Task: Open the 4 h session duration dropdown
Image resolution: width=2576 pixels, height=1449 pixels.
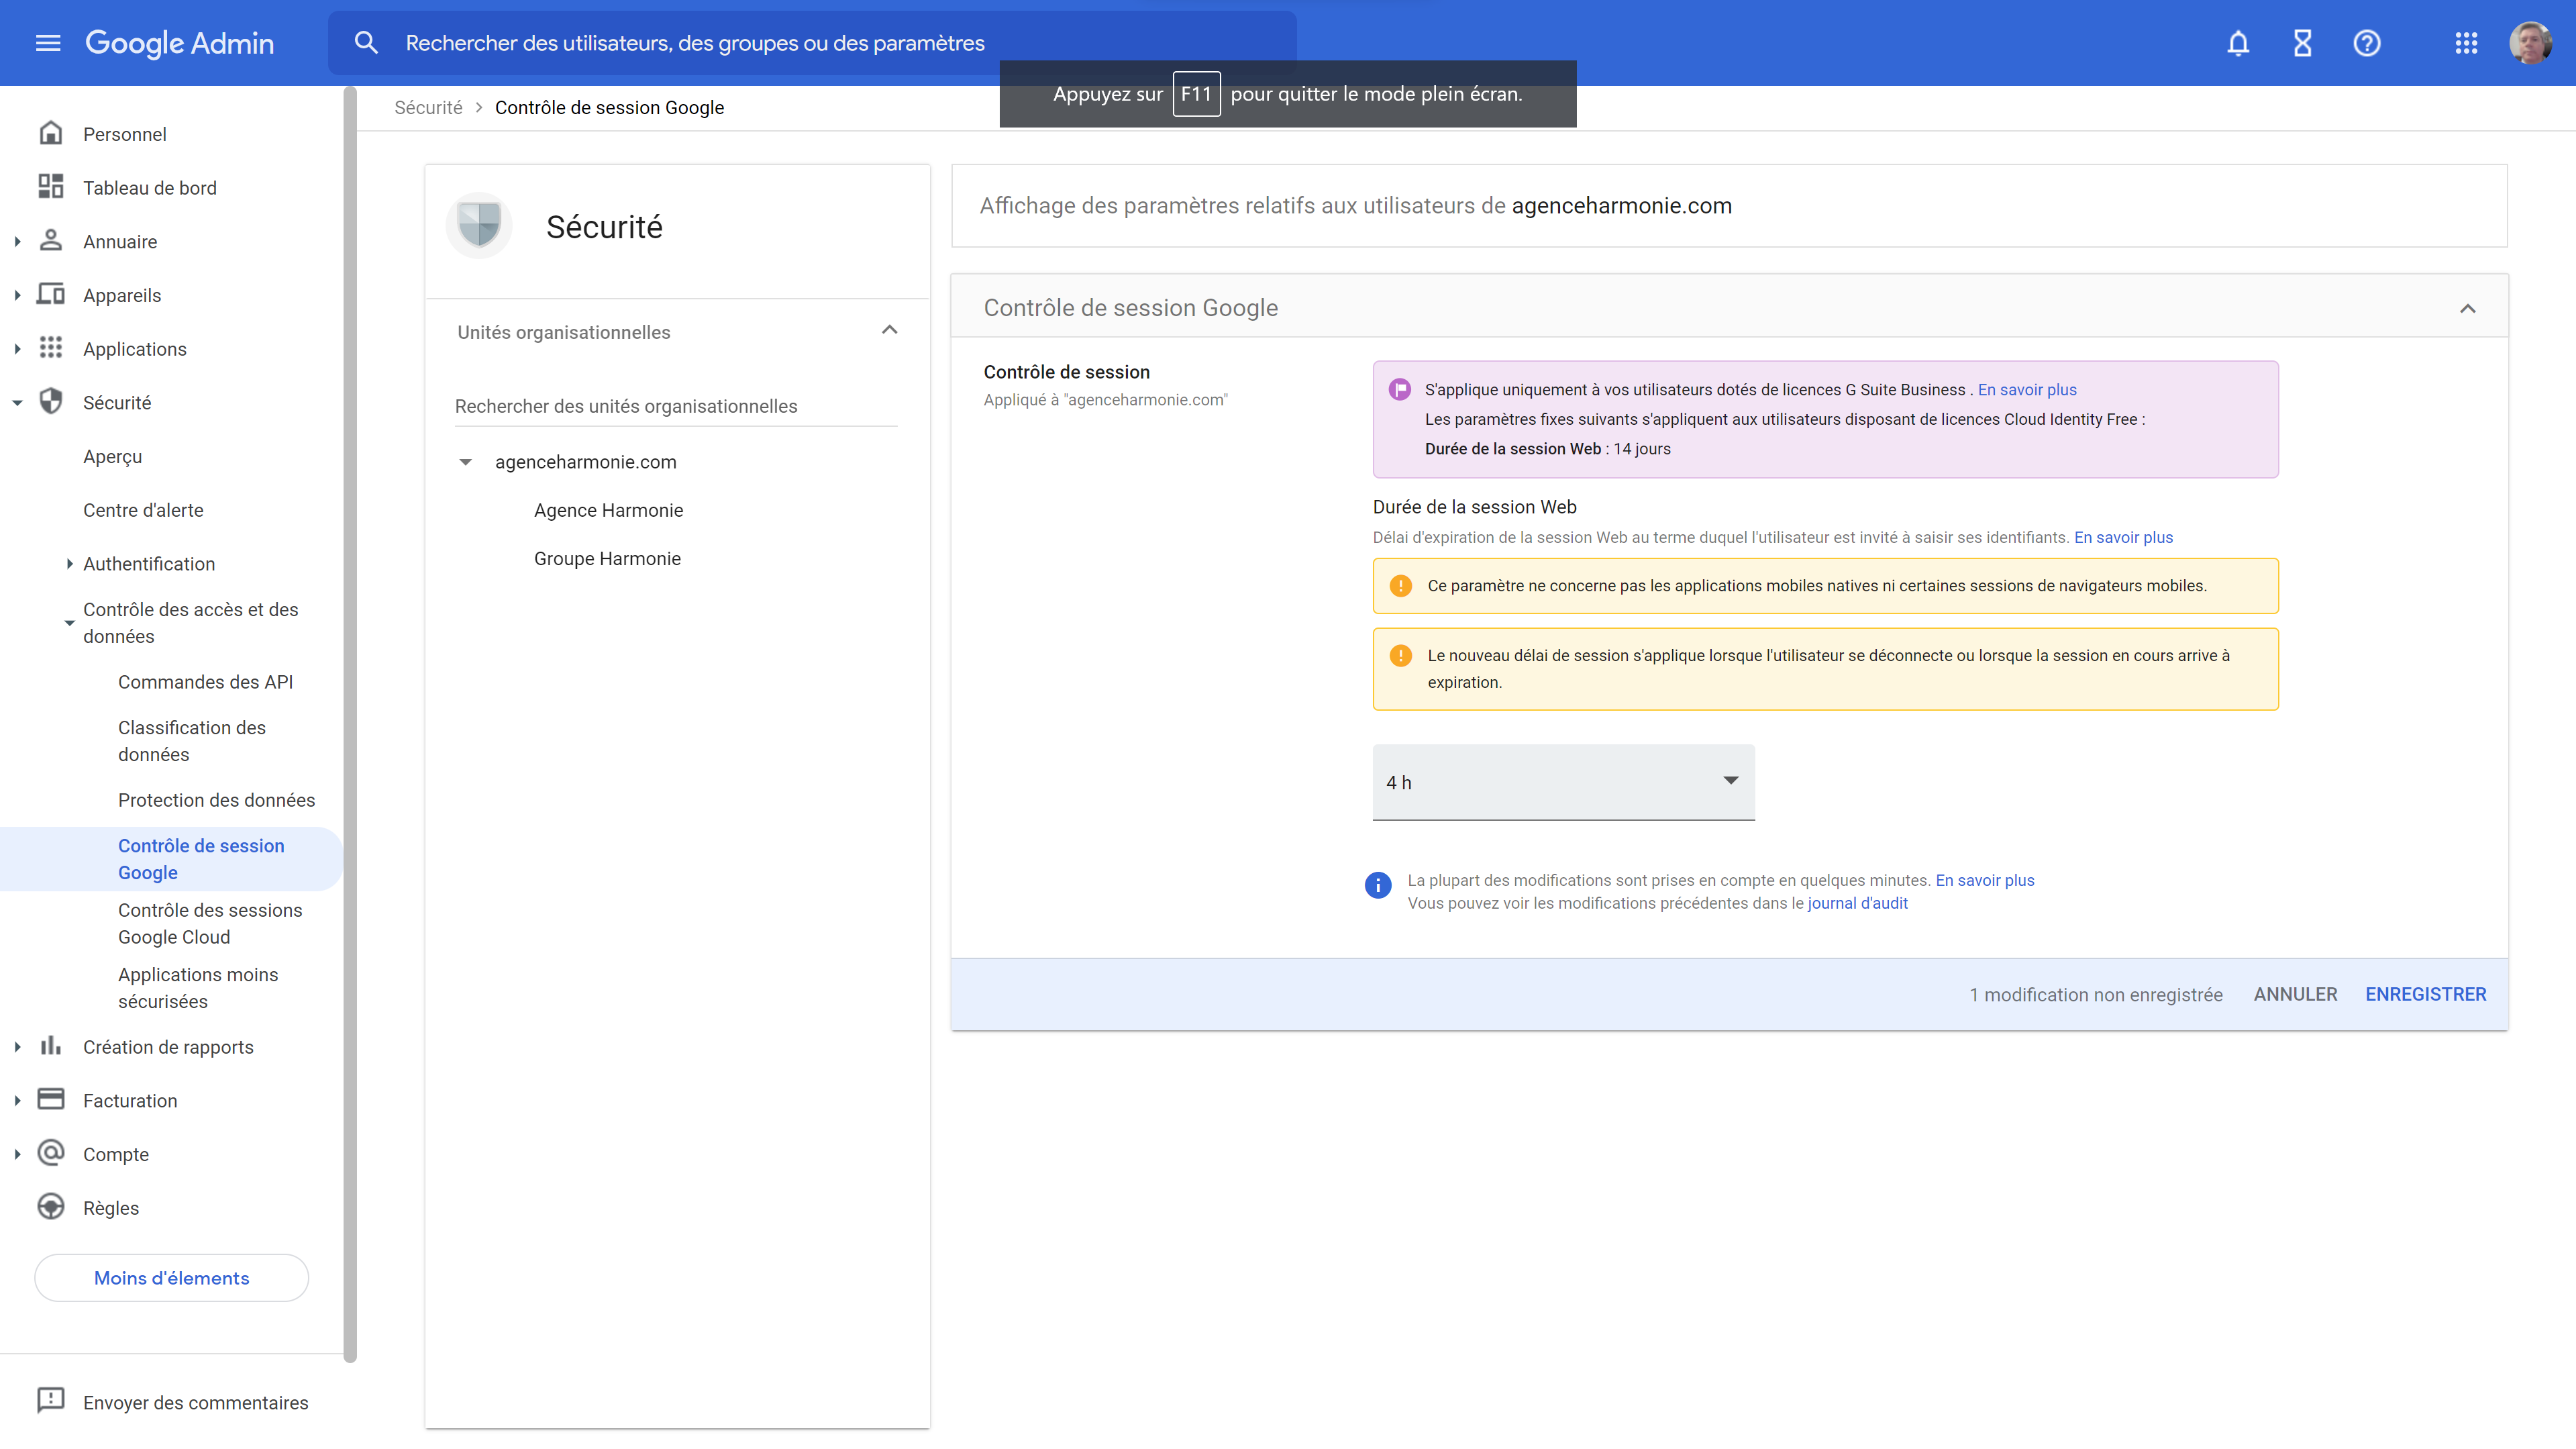Action: 1563,782
